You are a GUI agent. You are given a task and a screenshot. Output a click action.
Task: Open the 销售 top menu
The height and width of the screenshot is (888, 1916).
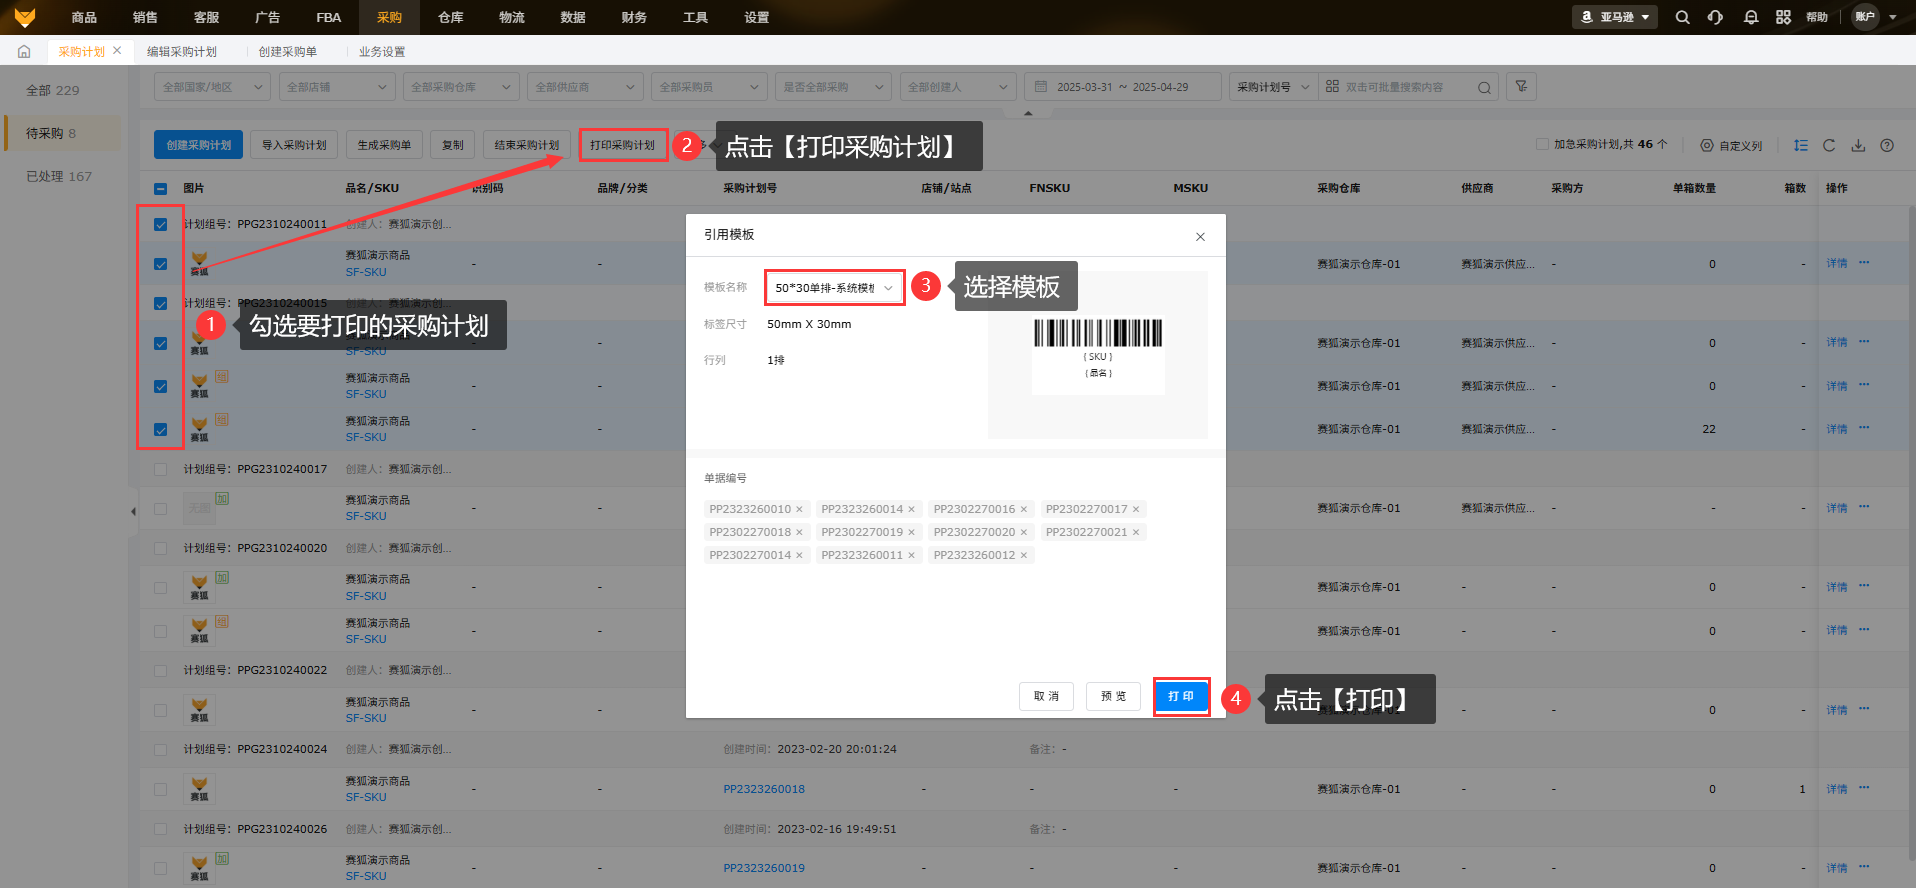(145, 17)
